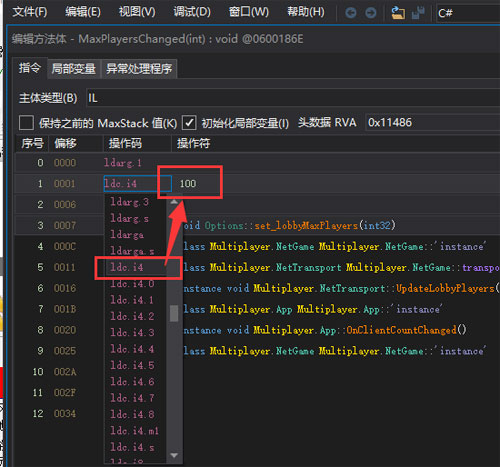Choose ldc.i4 from opcode list
The height and width of the screenshot is (467, 500).
(127, 267)
